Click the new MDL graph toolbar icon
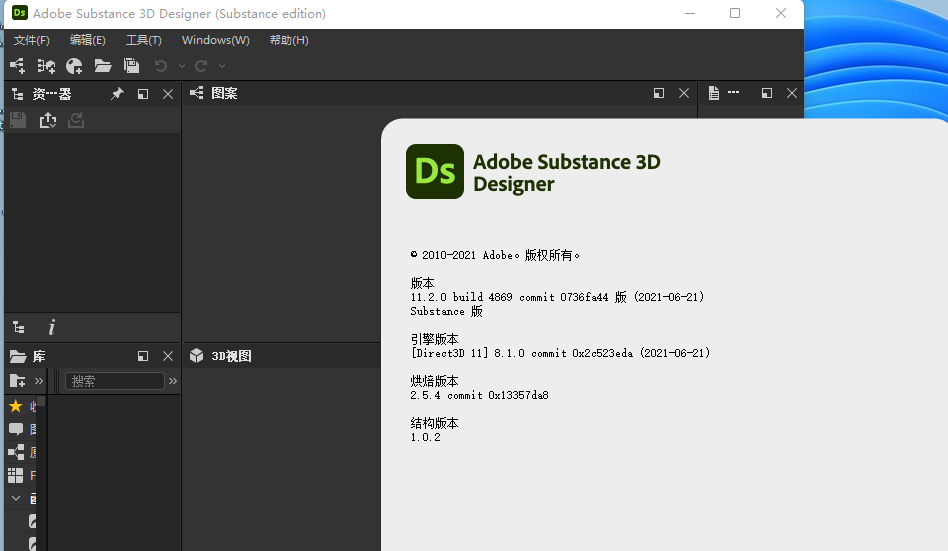 click(x=46, y=66)
